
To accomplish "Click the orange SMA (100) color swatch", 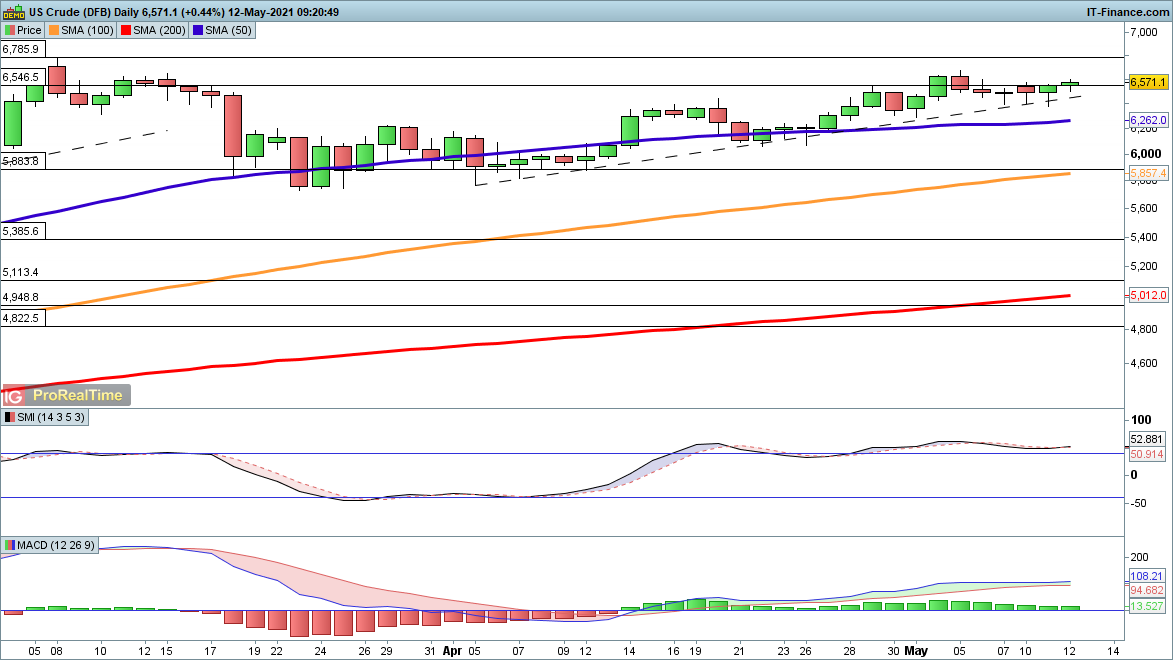I will tap(54, 31).
